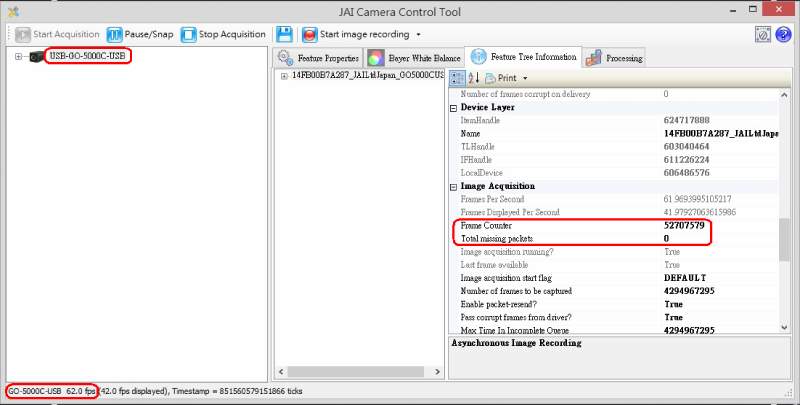The image size is (800, 405).
Task: Select the Frame Counter property
Action: coord(619,225)
